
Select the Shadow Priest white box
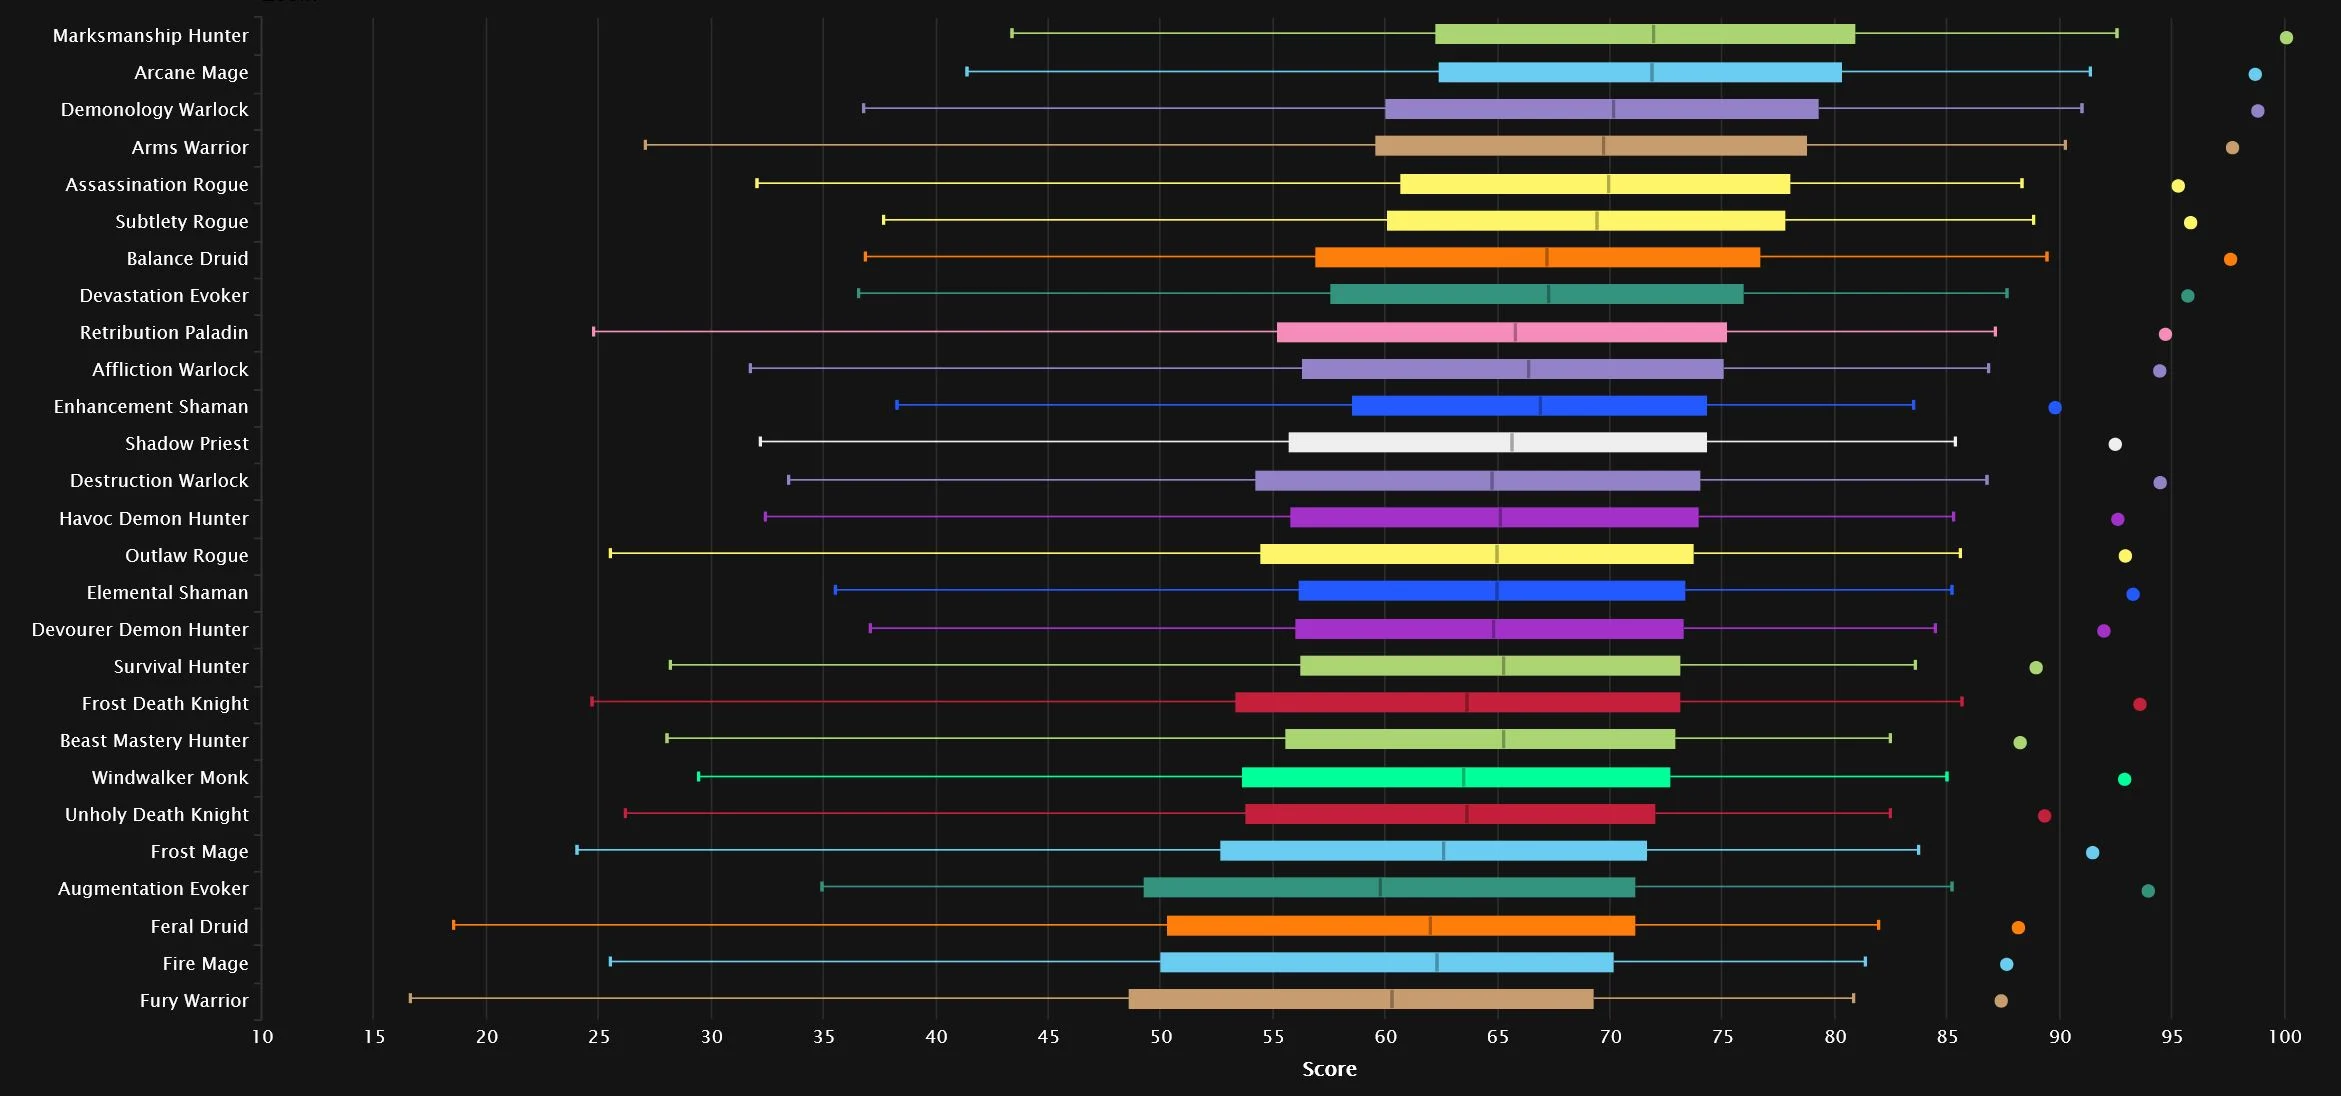click(x=1497, y=442)
